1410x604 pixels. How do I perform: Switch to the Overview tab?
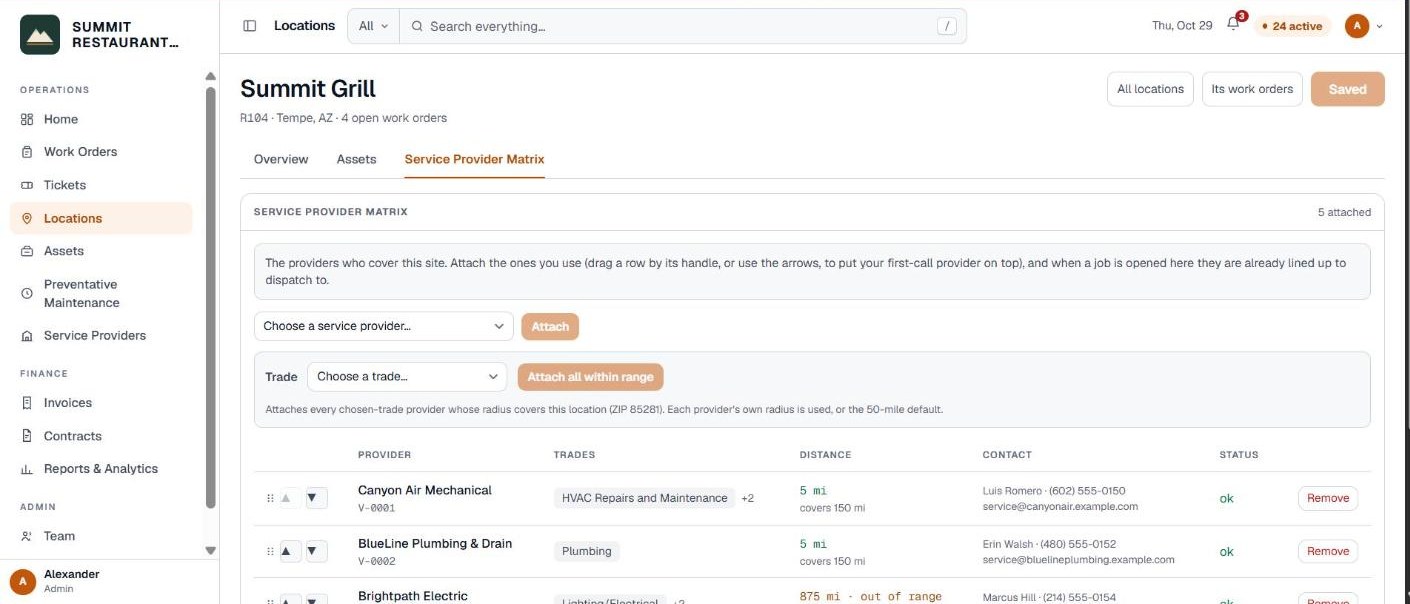coord(281,159)
